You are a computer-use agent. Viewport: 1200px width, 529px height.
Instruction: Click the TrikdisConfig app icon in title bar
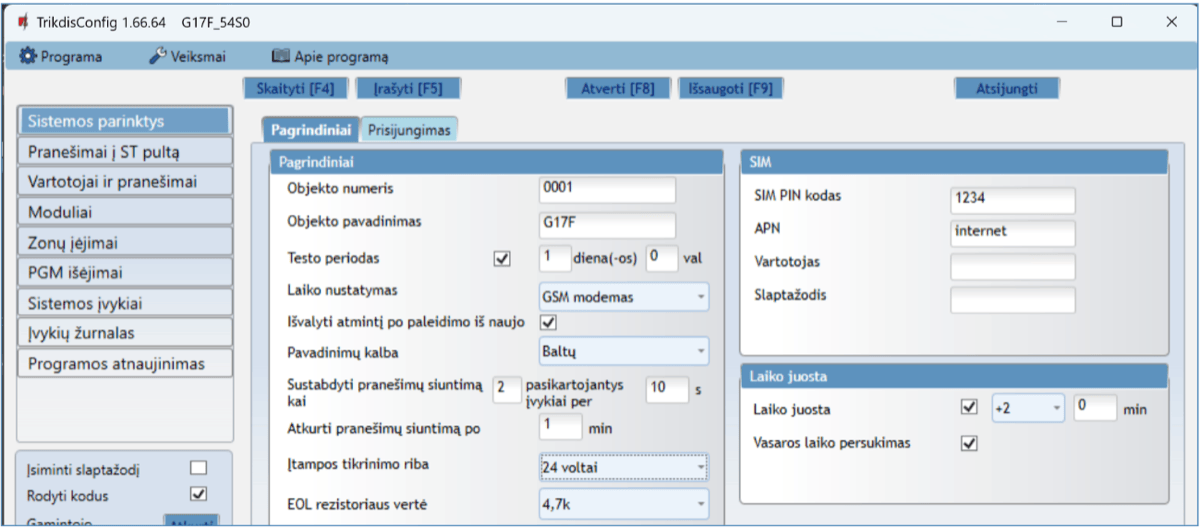click(x=22, y=21)
